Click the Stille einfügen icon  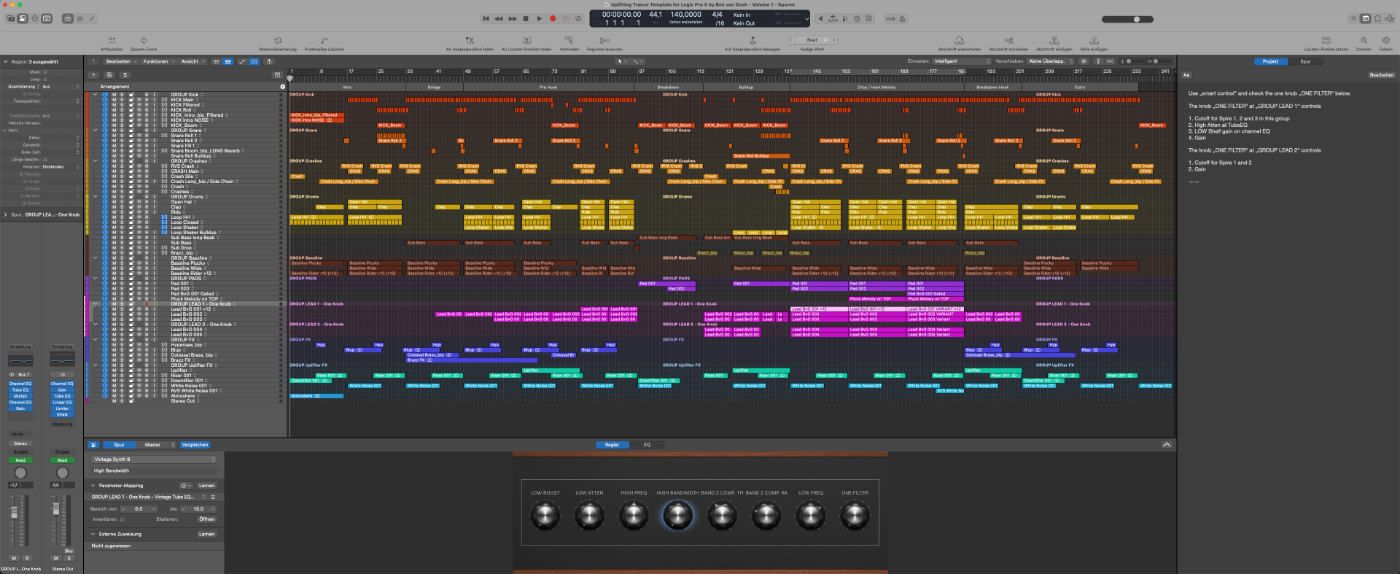[x=1094, y=43]
